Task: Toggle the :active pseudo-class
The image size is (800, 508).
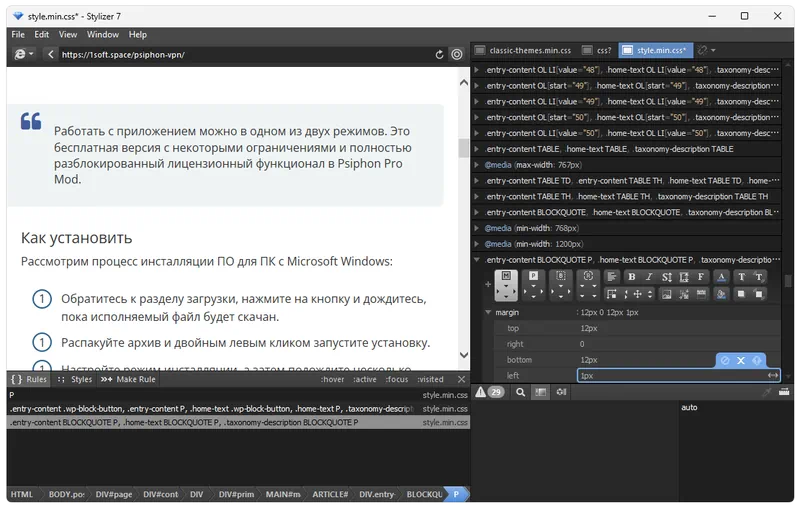Action: (364, 379)
